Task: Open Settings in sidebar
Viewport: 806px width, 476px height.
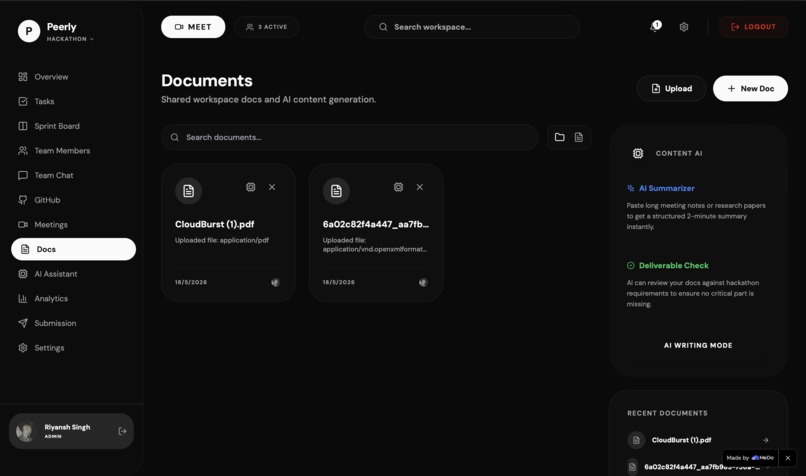Action: 74,348
